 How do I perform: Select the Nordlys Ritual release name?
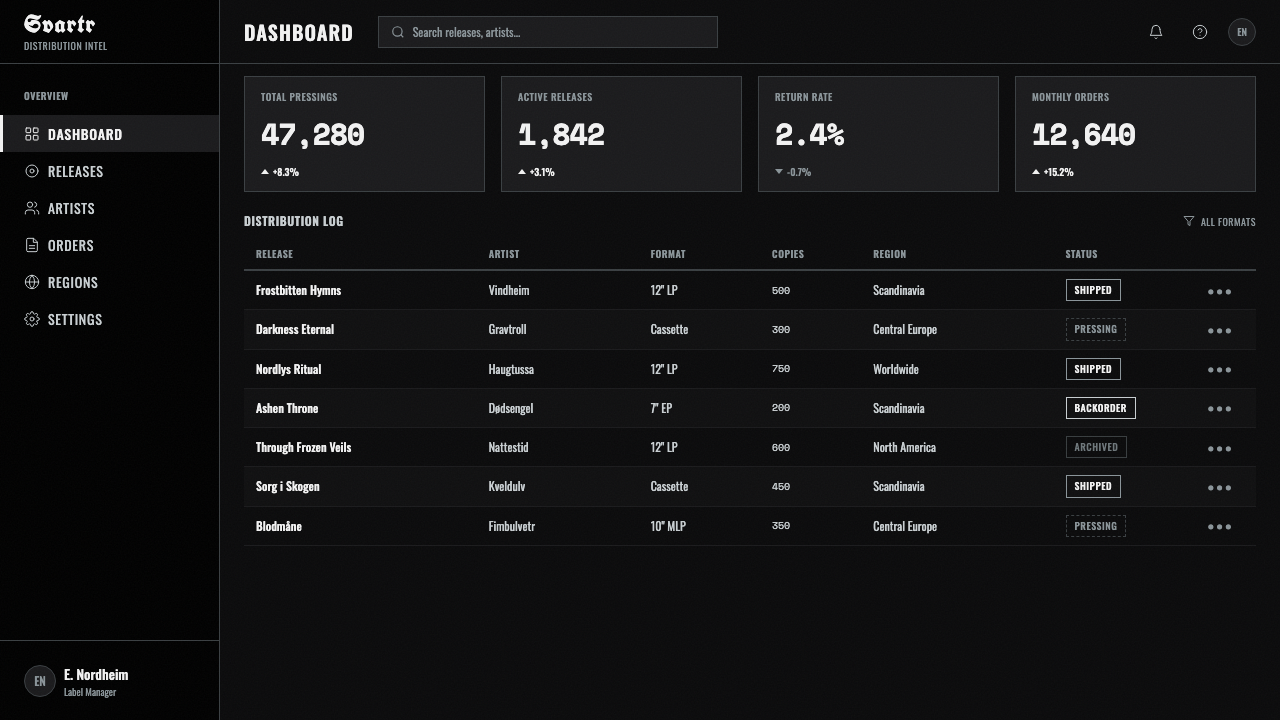tap(288, 369)
